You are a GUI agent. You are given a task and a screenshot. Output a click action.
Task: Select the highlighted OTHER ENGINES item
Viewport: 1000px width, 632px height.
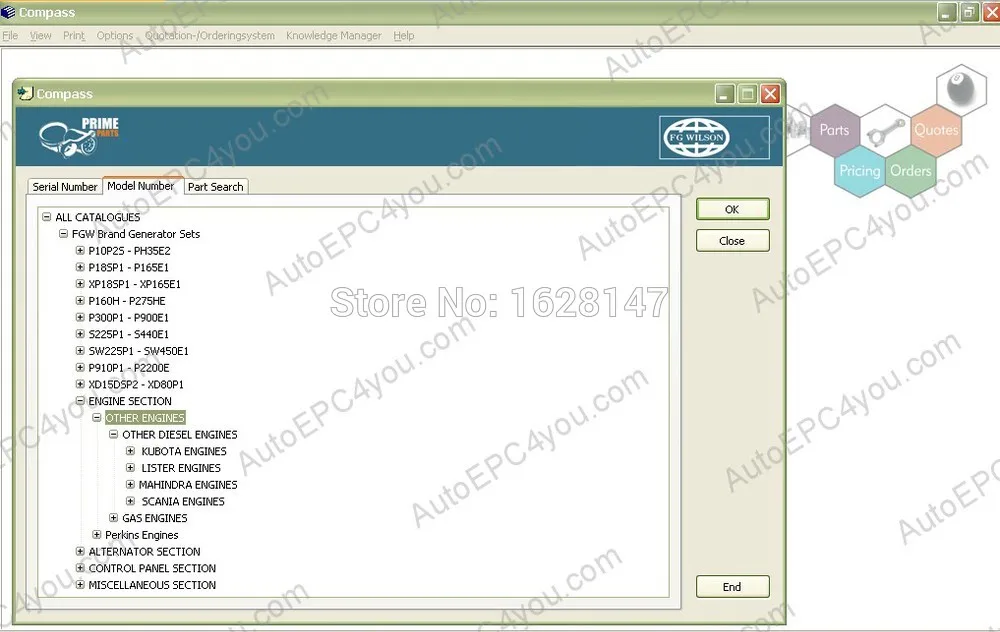click(145, 418)
